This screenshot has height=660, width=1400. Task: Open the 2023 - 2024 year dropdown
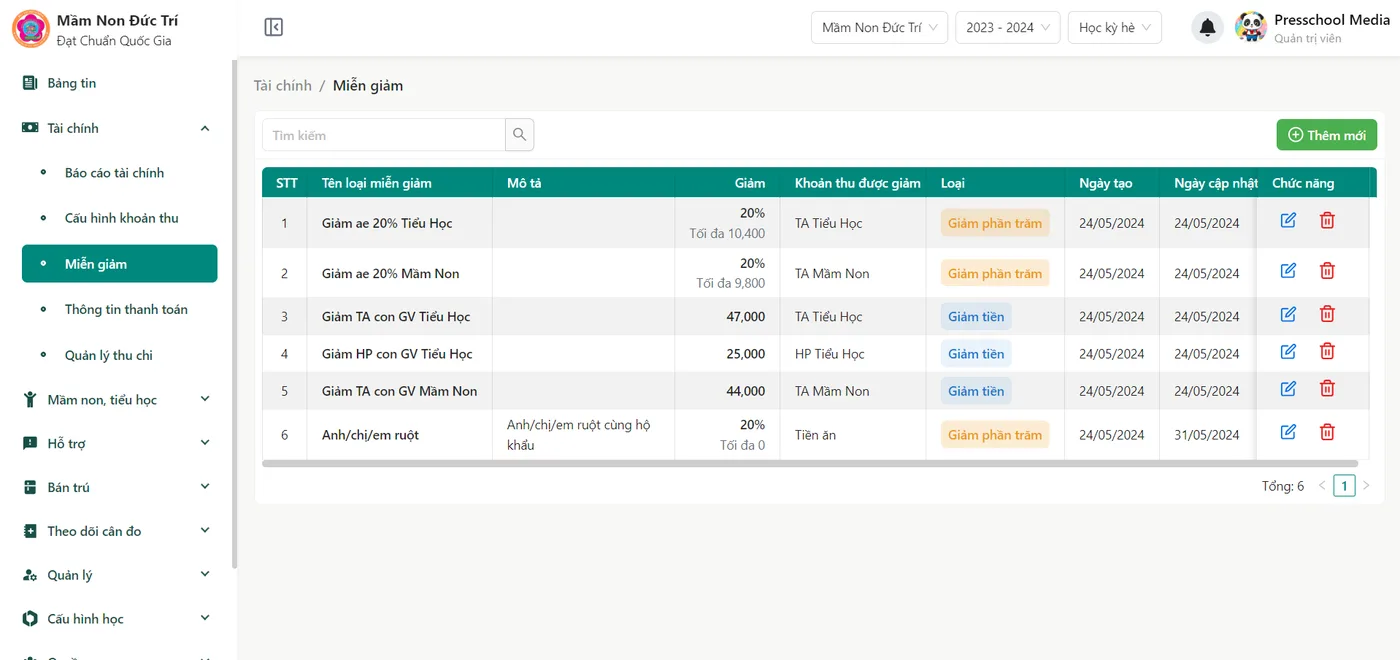point(1007,28)
